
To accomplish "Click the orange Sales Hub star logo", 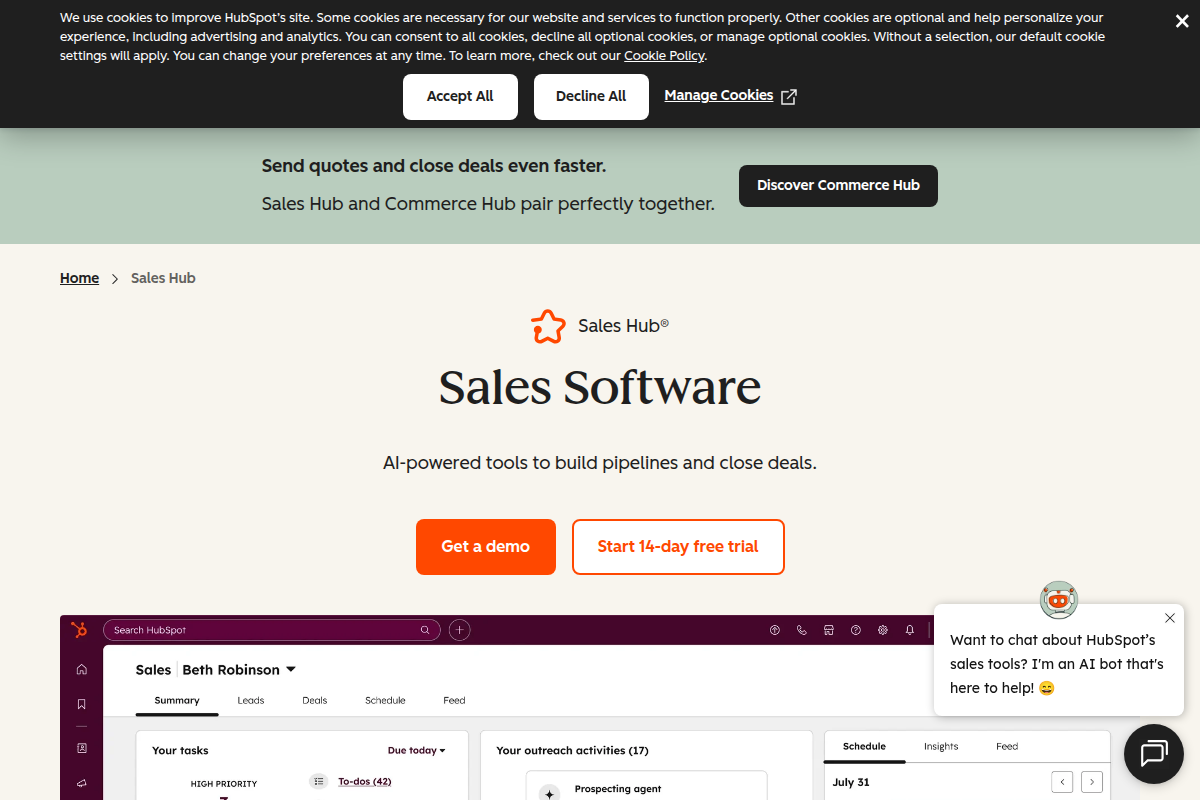I will pos(548,326).
